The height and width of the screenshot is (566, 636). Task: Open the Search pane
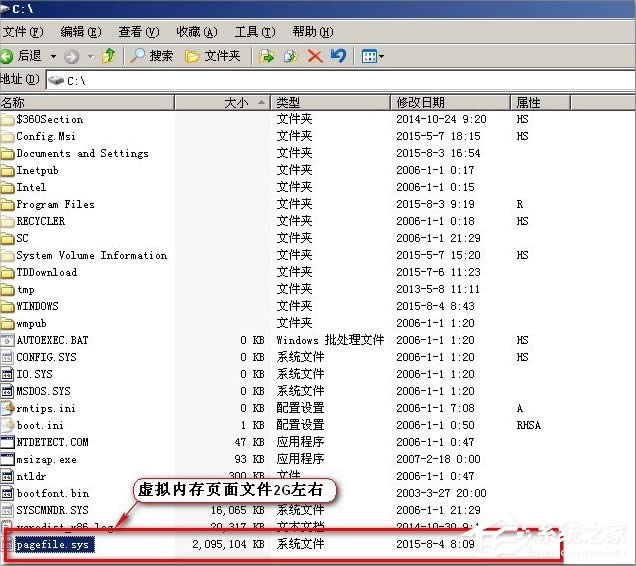[151, 56]
